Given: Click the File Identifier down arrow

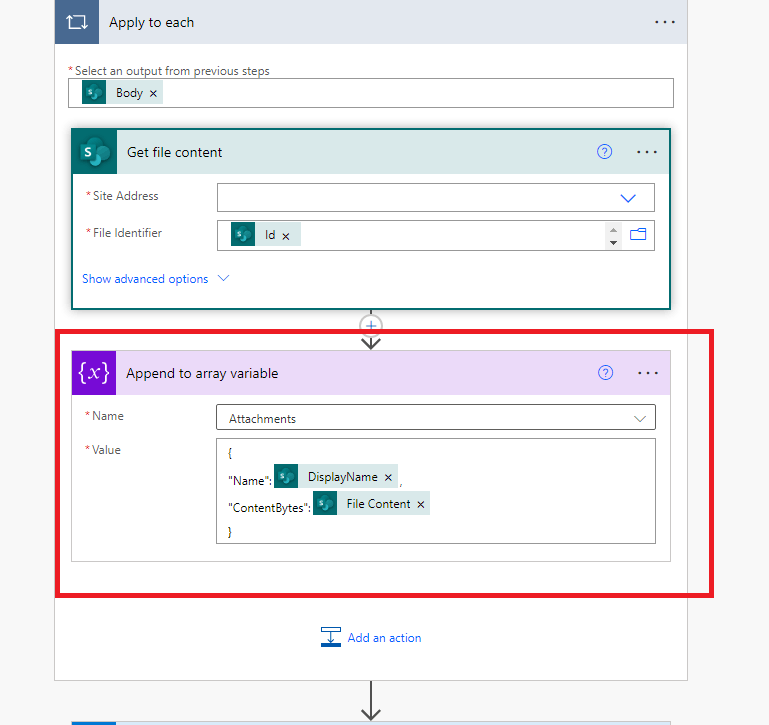Looking at the screenshot, I should [613, 242].
